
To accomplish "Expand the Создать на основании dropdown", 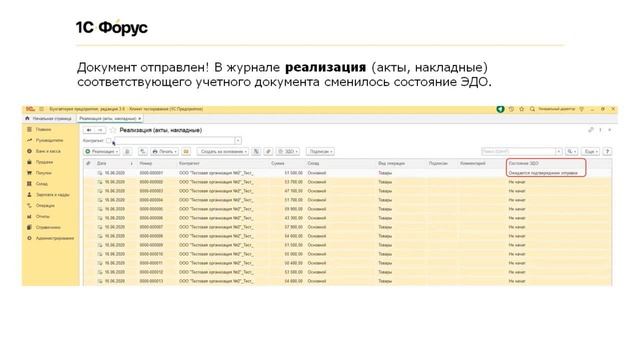I will (x=223, y=151).
